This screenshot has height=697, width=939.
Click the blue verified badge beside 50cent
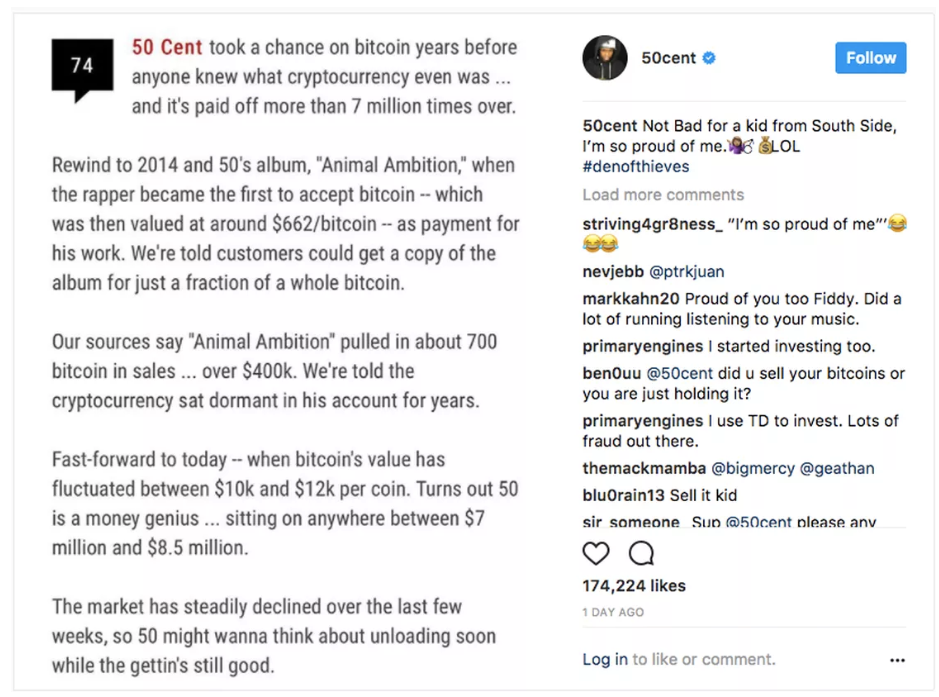click(x=708, y=58)
